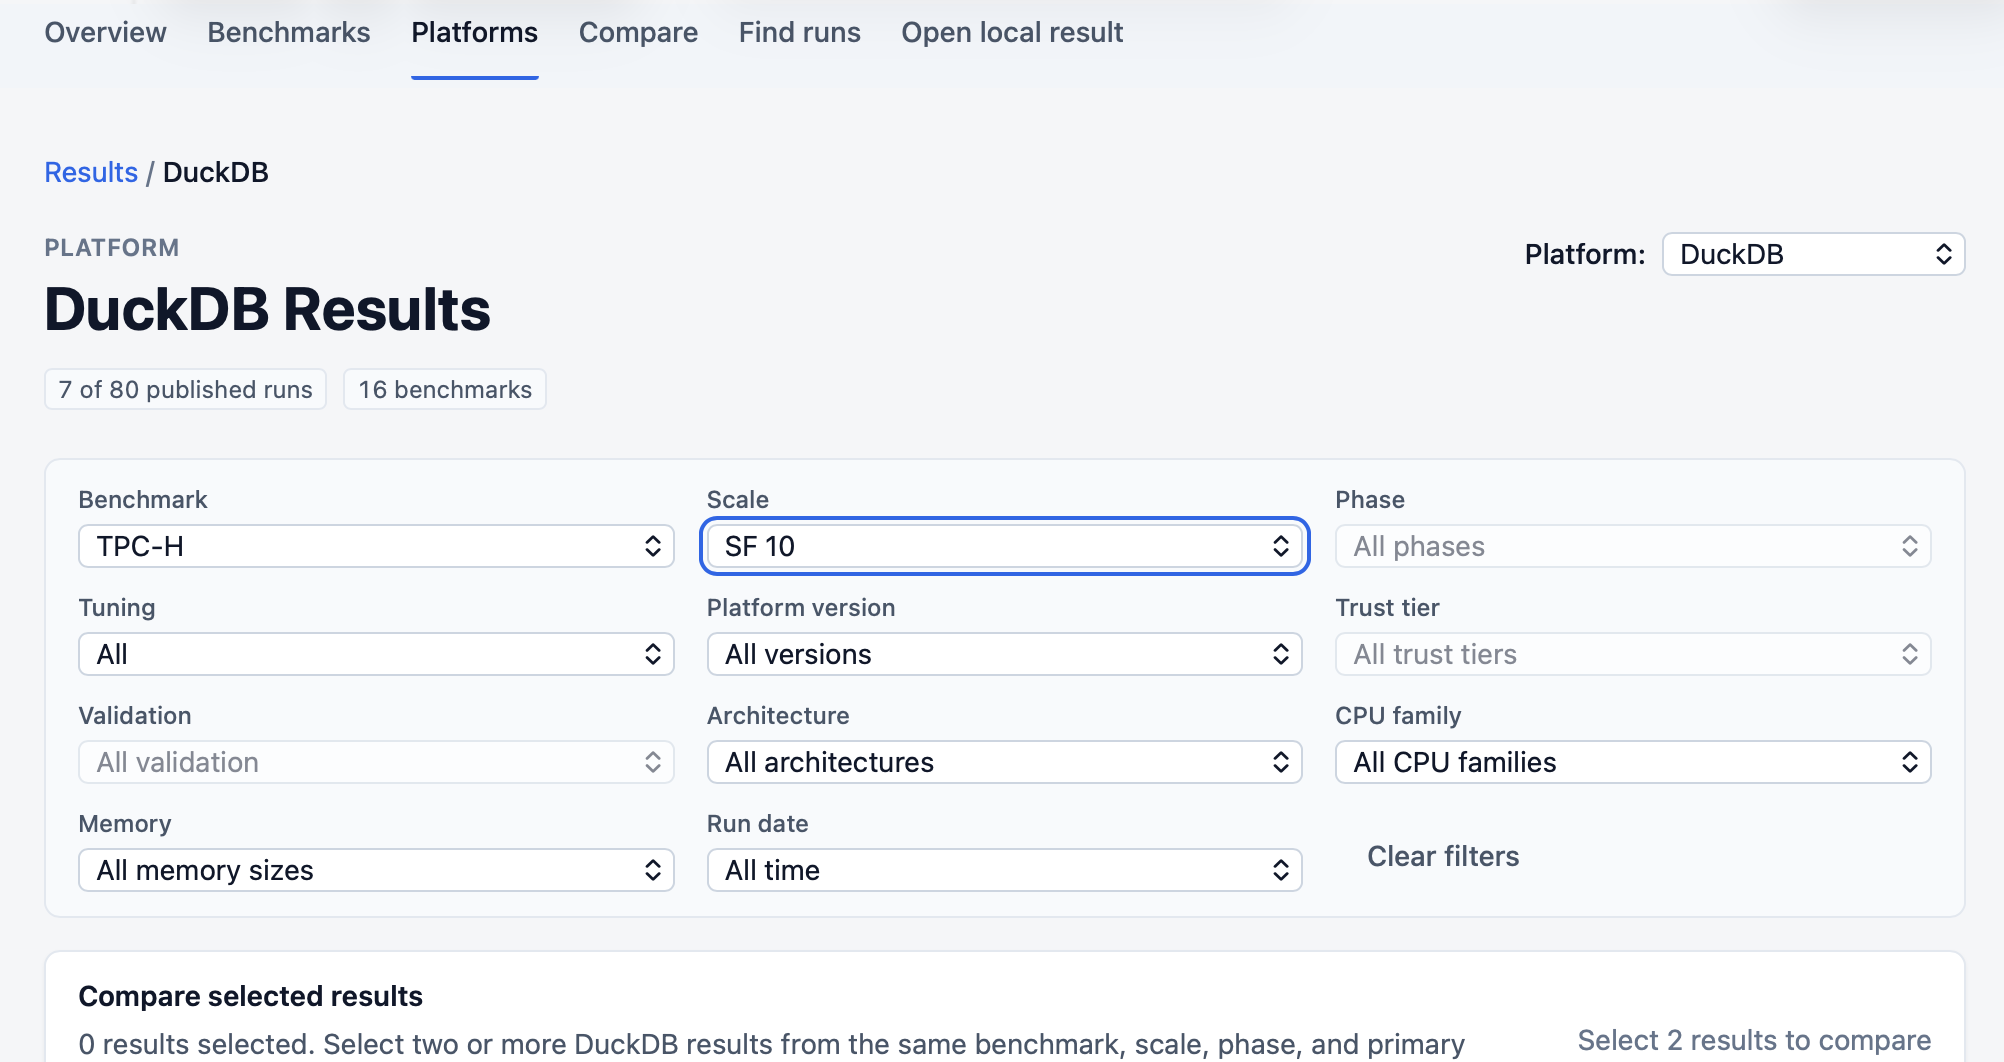The width and height of the screenshot is (2004, 1062).
Task: Open the Find runs tab
Action: pos(800,32)
